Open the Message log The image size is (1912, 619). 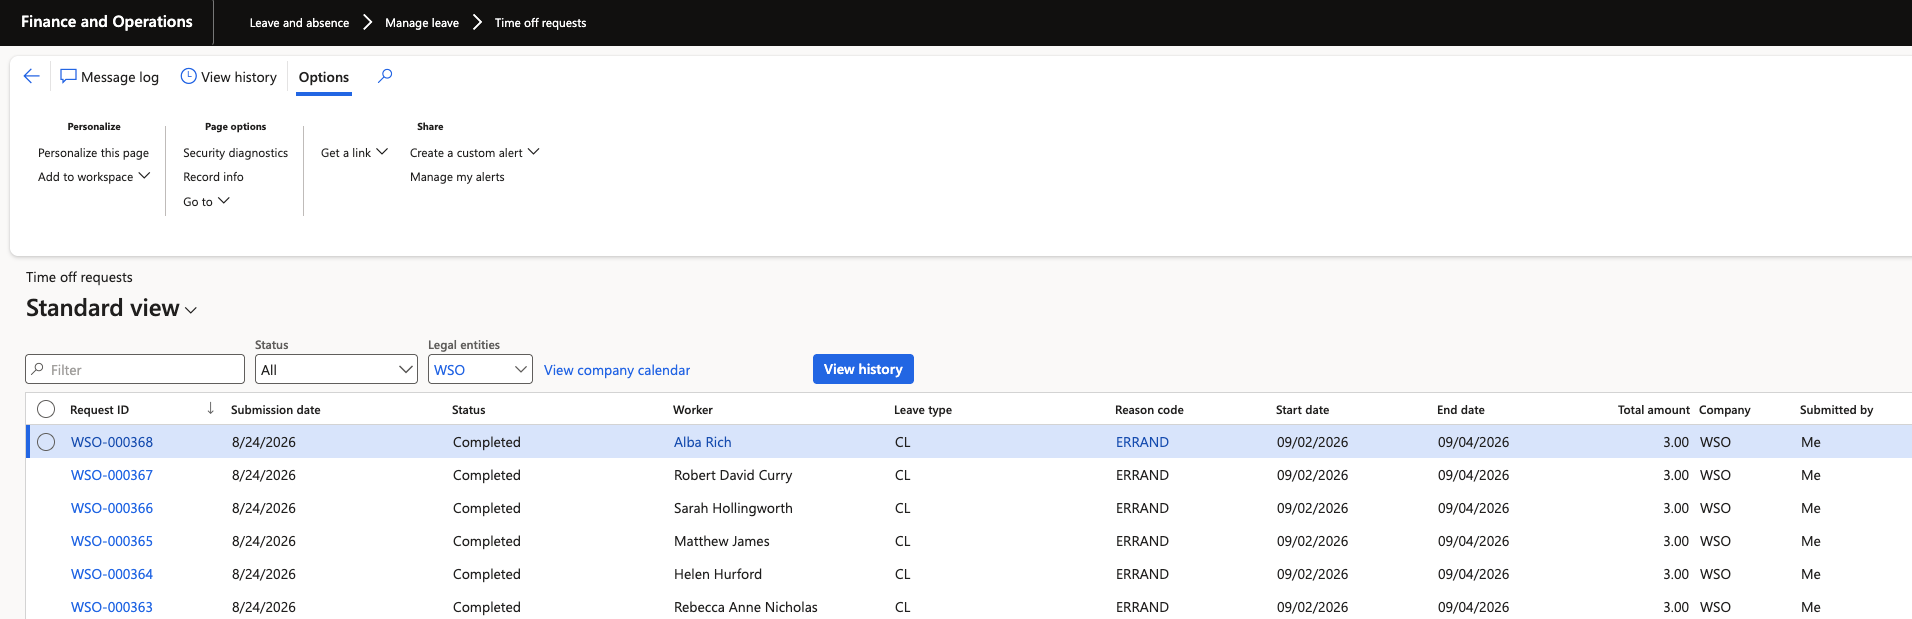point(109,77)
